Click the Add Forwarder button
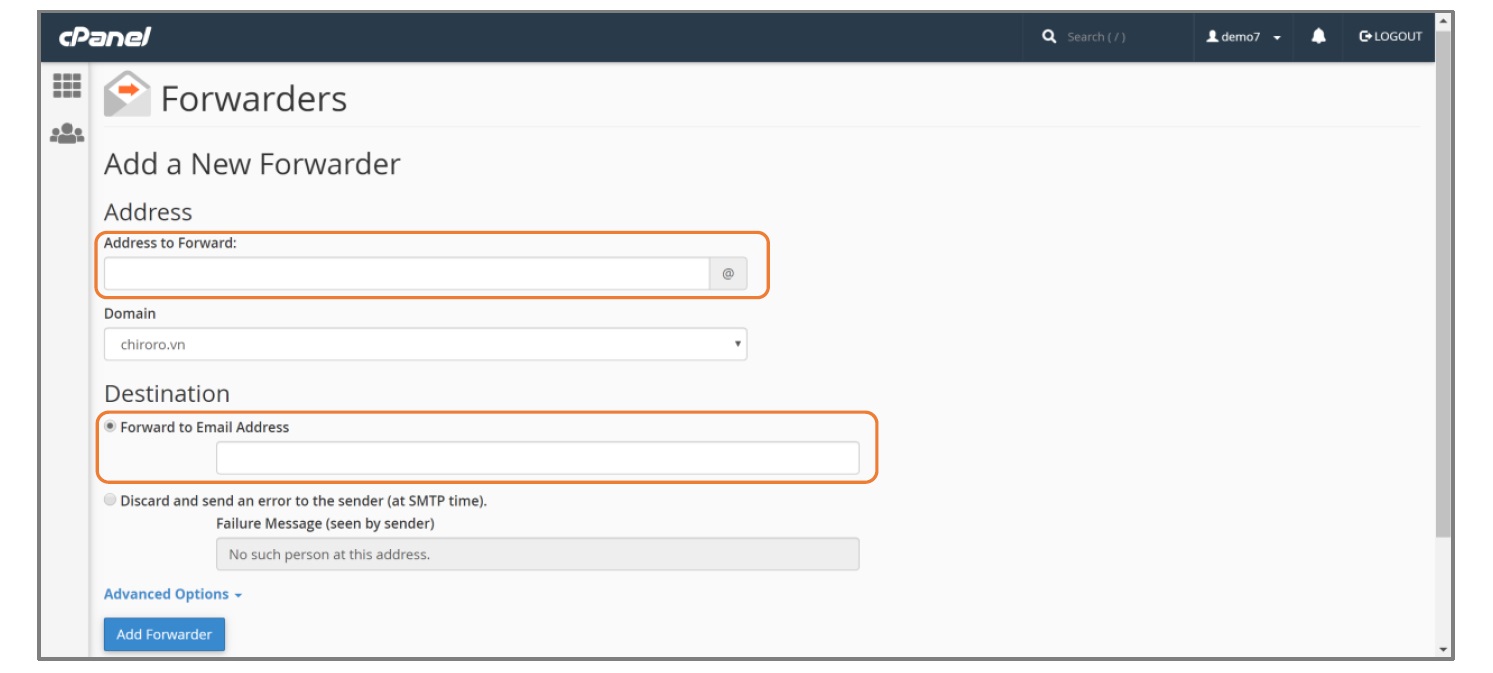The image size is (1493, 673). point(164,634)
